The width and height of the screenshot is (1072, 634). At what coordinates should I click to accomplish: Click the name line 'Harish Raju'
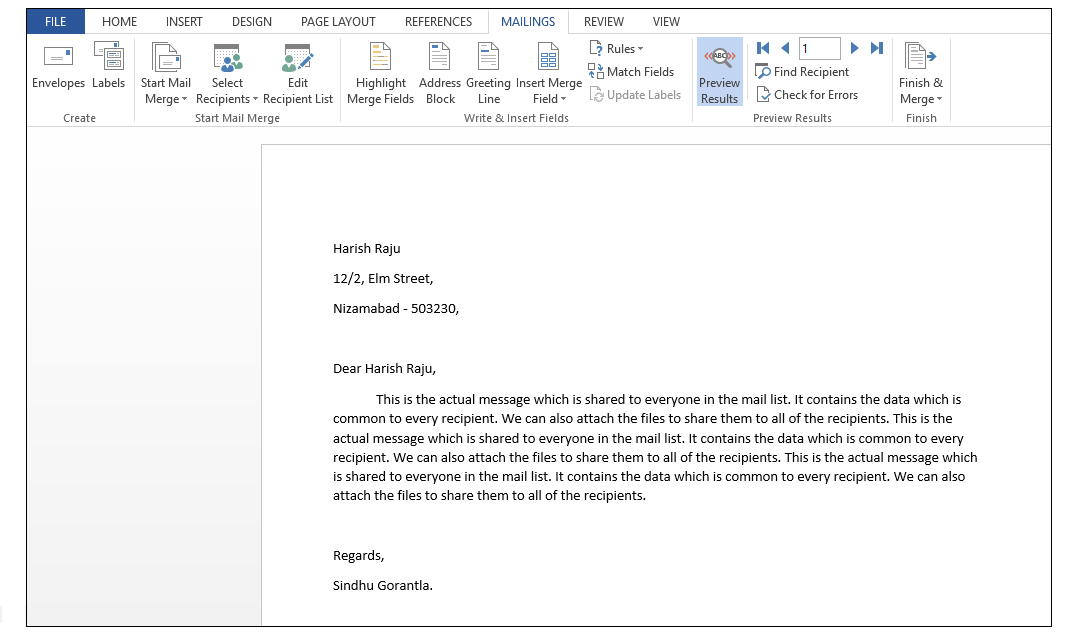click(x=366, y=249)
